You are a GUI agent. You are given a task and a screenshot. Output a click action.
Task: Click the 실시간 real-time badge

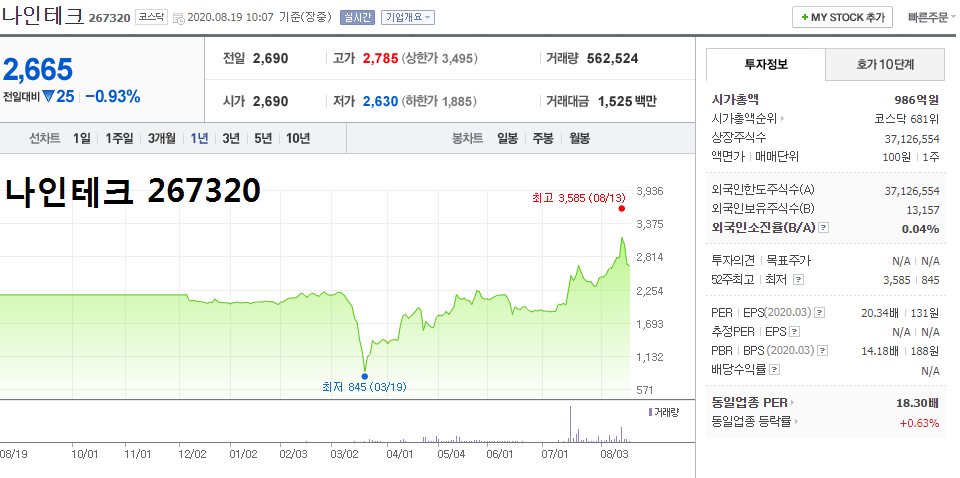pyautogui.click(x=358, y=17)
